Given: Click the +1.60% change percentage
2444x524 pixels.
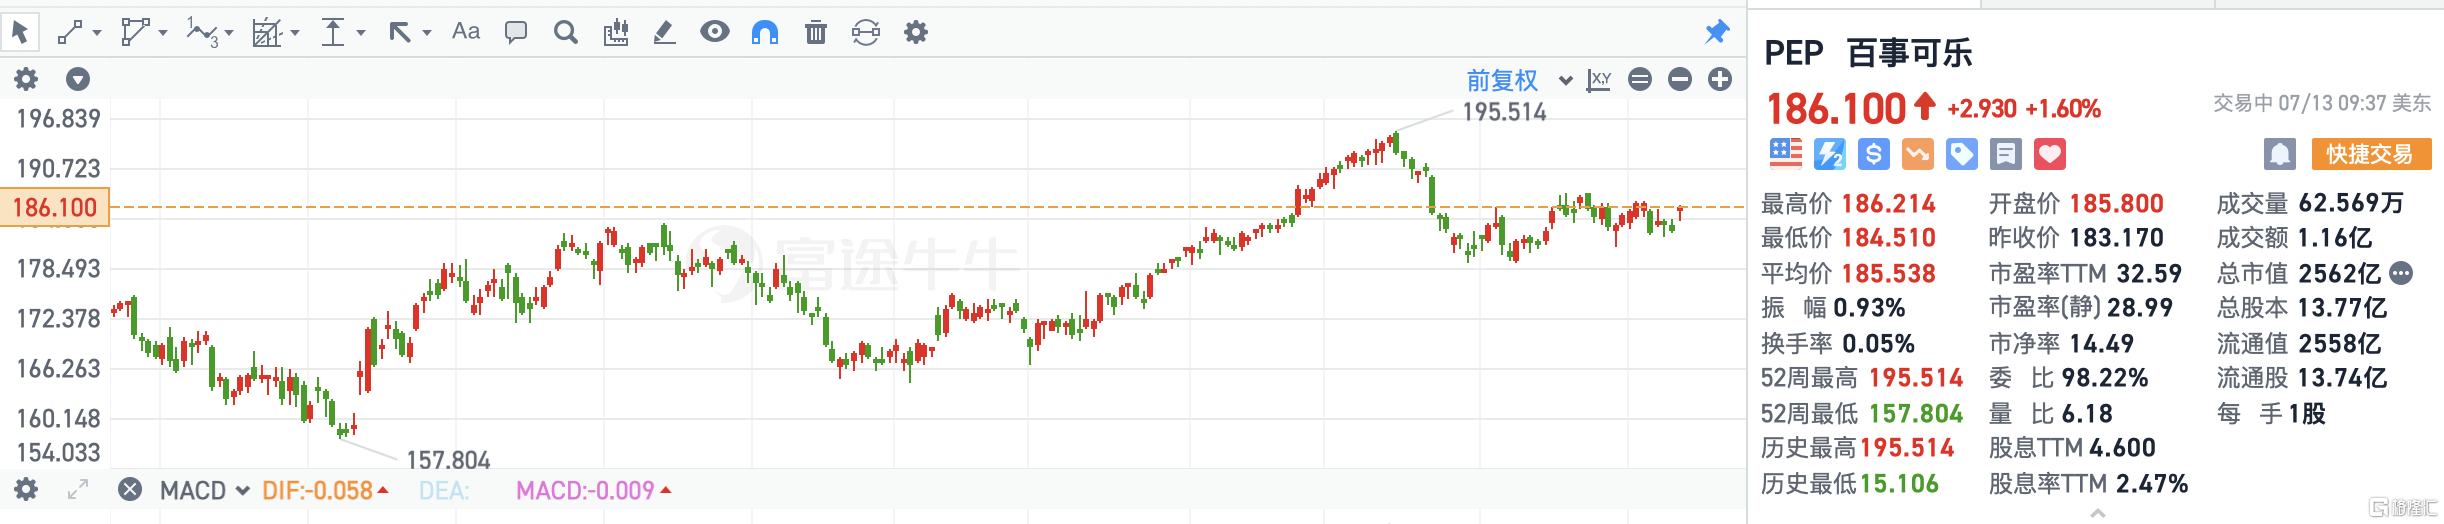Looking at the screenshot, I should coord(2063,109).
